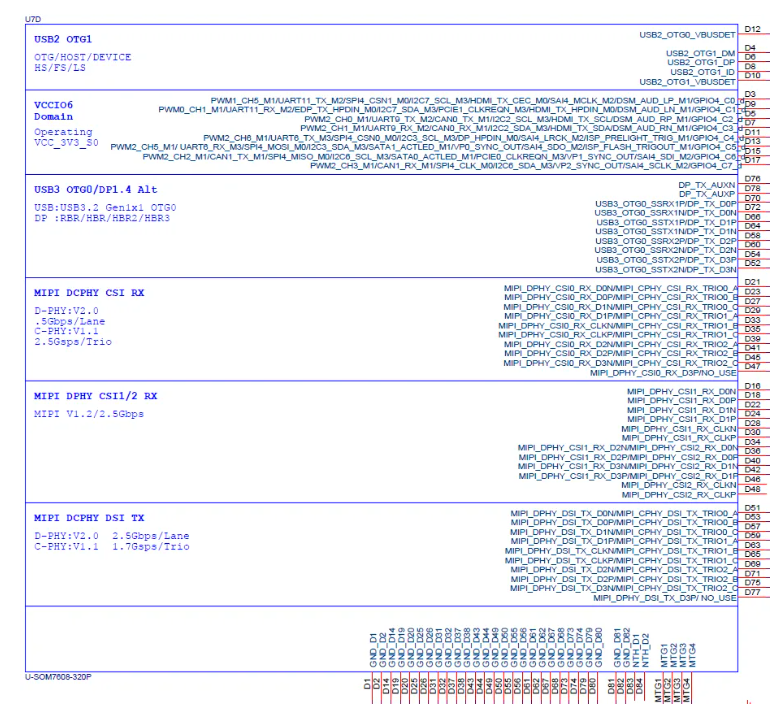Screen dimensions: 784x705
Task: Select the D-PHY:V2.0 text in CSI RX section
Action: coord(66,310)
